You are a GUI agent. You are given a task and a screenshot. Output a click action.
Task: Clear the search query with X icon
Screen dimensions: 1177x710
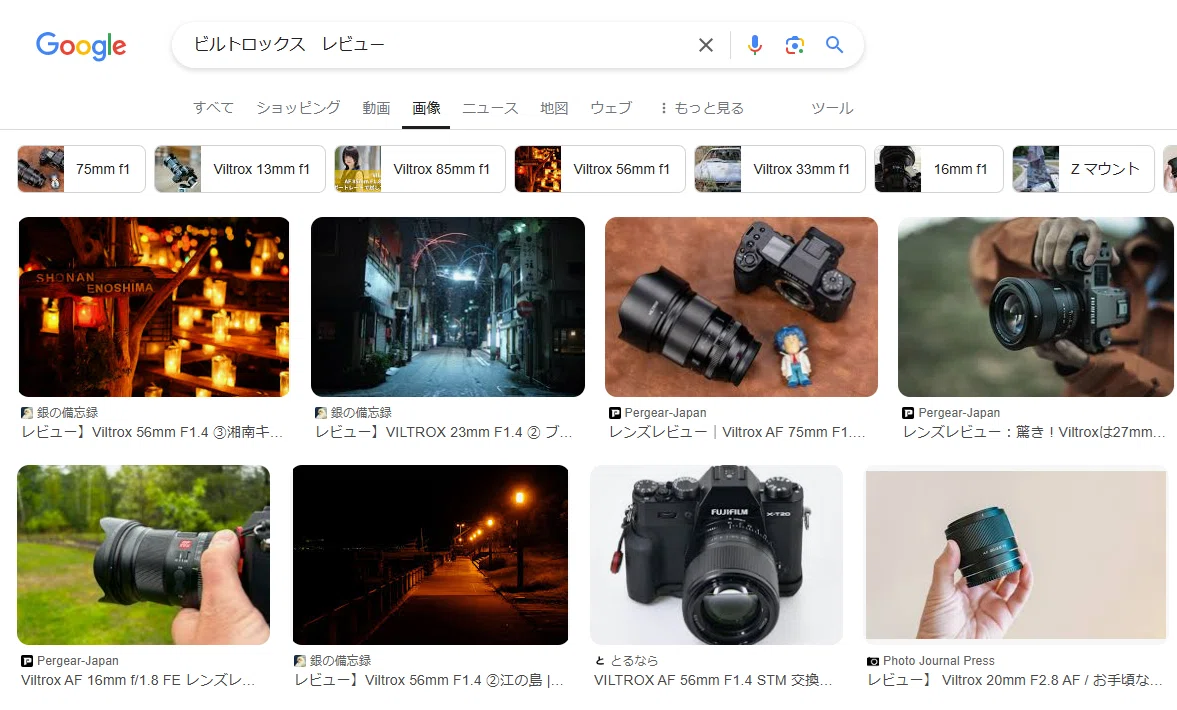click(x=706, y=45)
